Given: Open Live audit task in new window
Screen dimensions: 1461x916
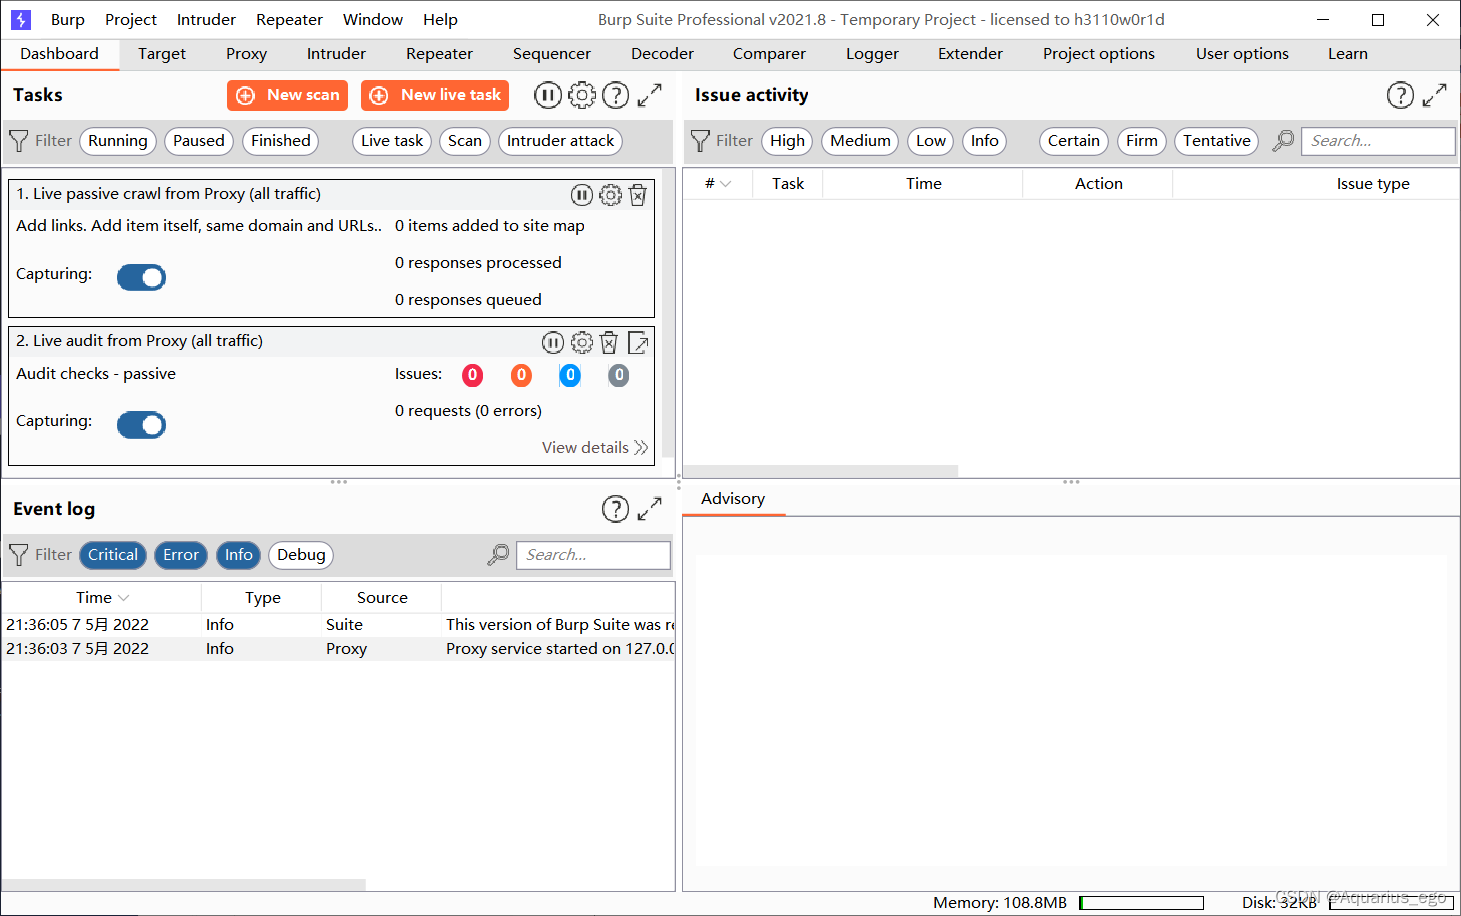Looking at the screenshot, I should pos(638,343).
